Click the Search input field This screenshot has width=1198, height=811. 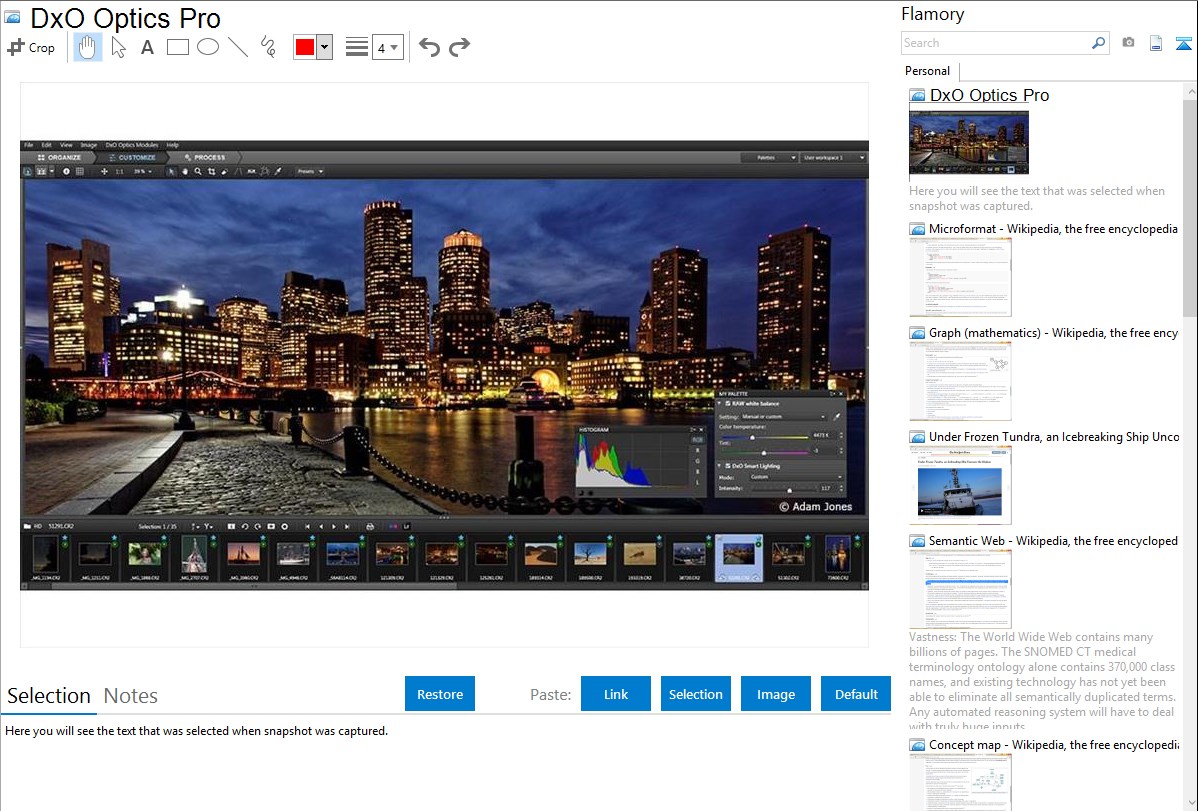[x=995, y=43]
